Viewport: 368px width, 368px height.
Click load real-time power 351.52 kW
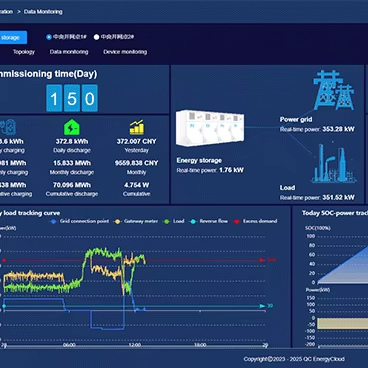(x=338, y=197)
